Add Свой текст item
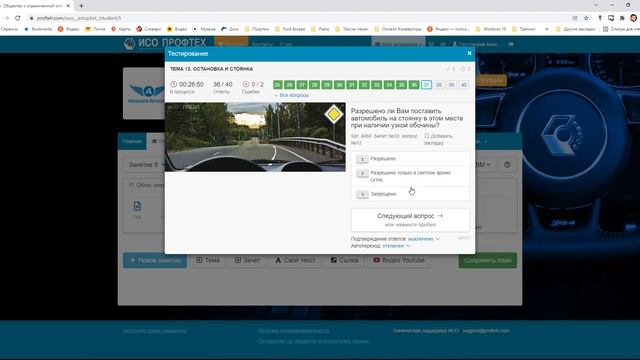This screenshot has width=640, height=360. (295, 260)
